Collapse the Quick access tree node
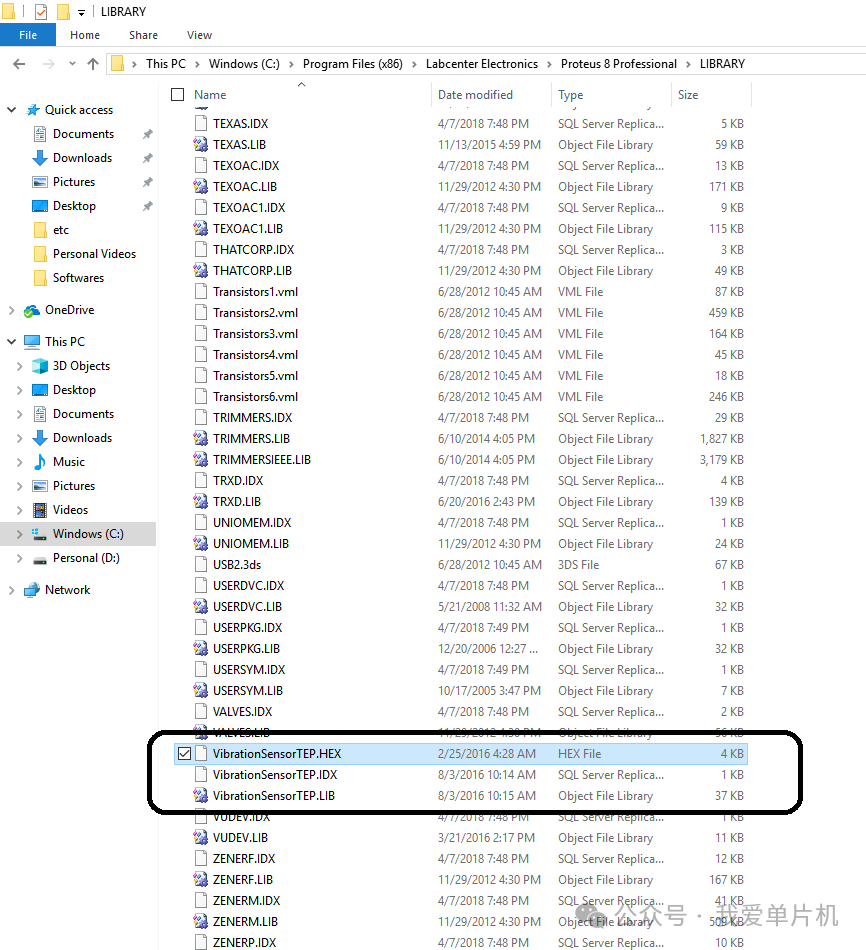Screen dimensions: 866x950 [x=12, y=110]
